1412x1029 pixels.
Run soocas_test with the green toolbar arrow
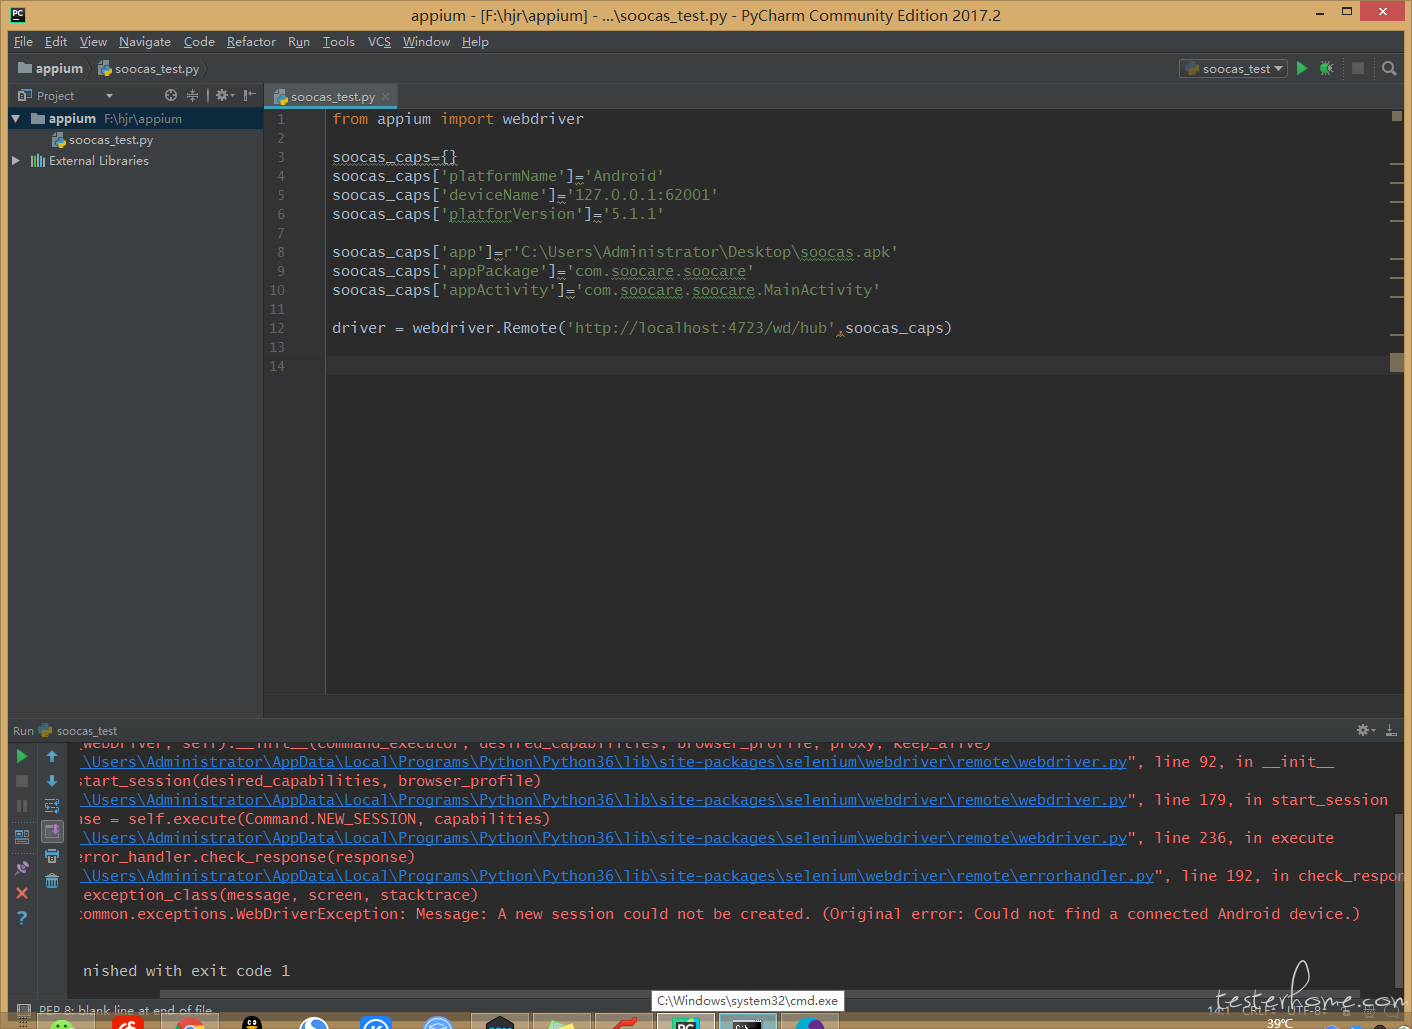[x=1302, y=68]
